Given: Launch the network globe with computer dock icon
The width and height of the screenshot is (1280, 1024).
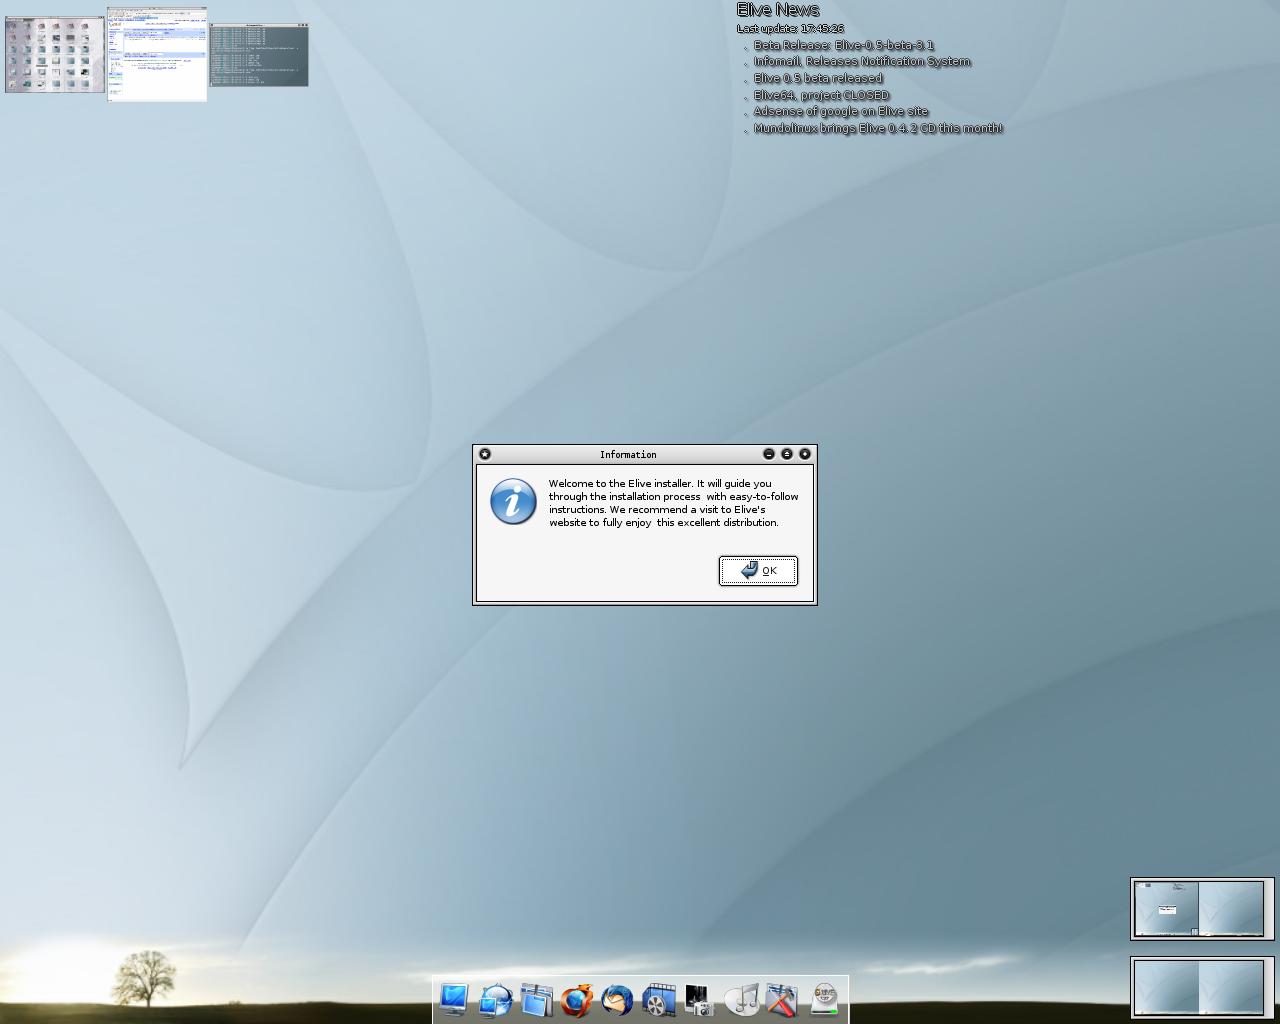Looking at the screenshot, I should point(495,999).
